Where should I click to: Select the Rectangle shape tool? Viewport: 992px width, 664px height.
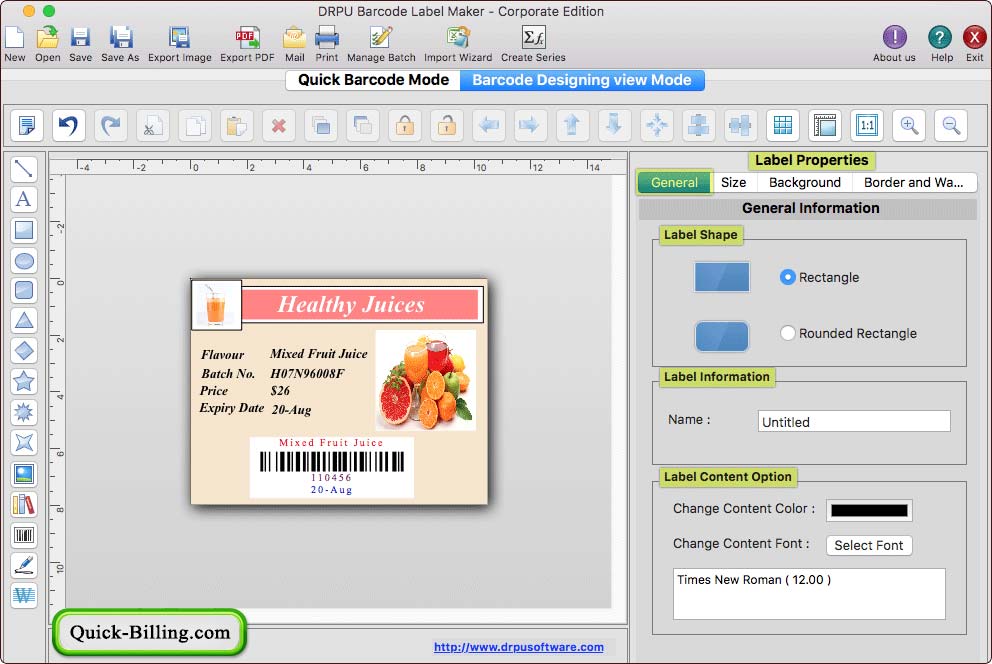coord(24,230)
